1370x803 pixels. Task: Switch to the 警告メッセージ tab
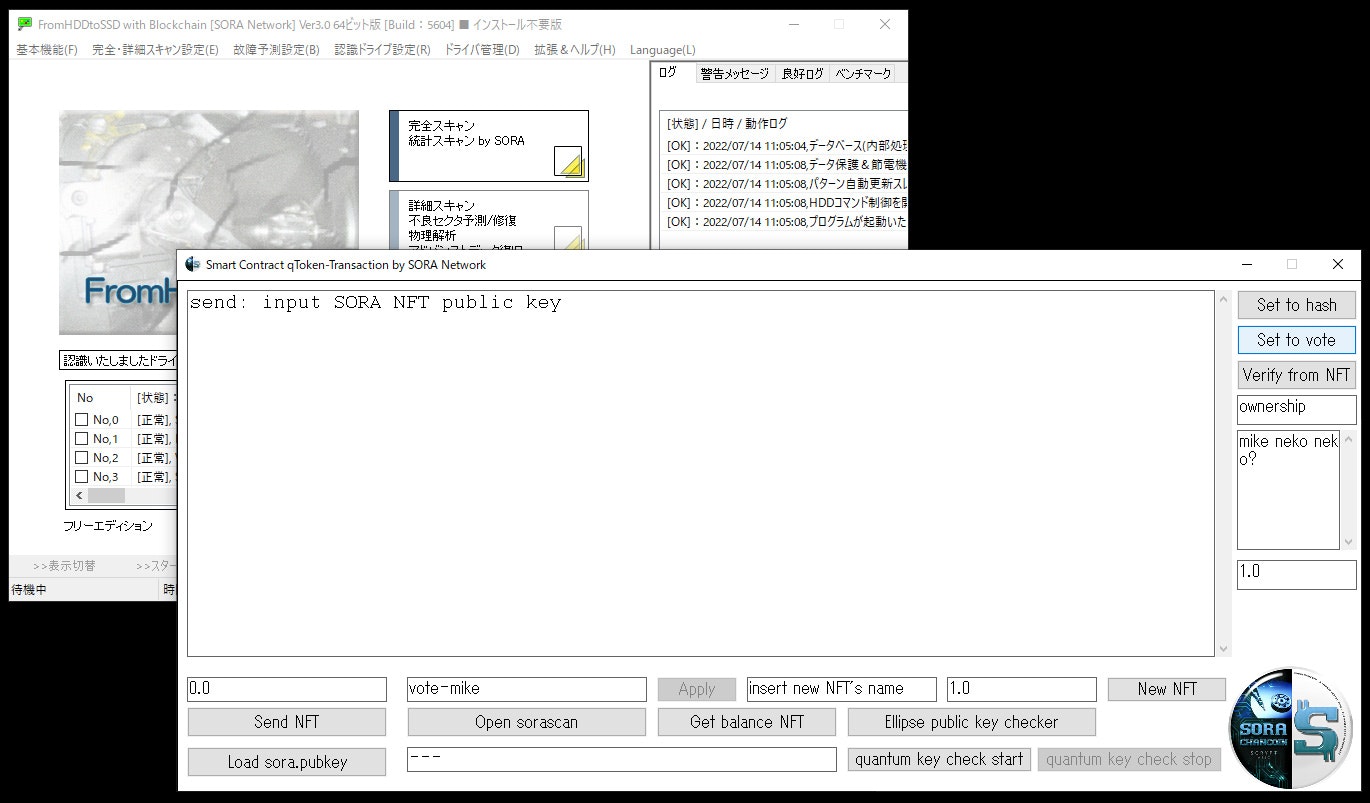(x=735, y=74)
